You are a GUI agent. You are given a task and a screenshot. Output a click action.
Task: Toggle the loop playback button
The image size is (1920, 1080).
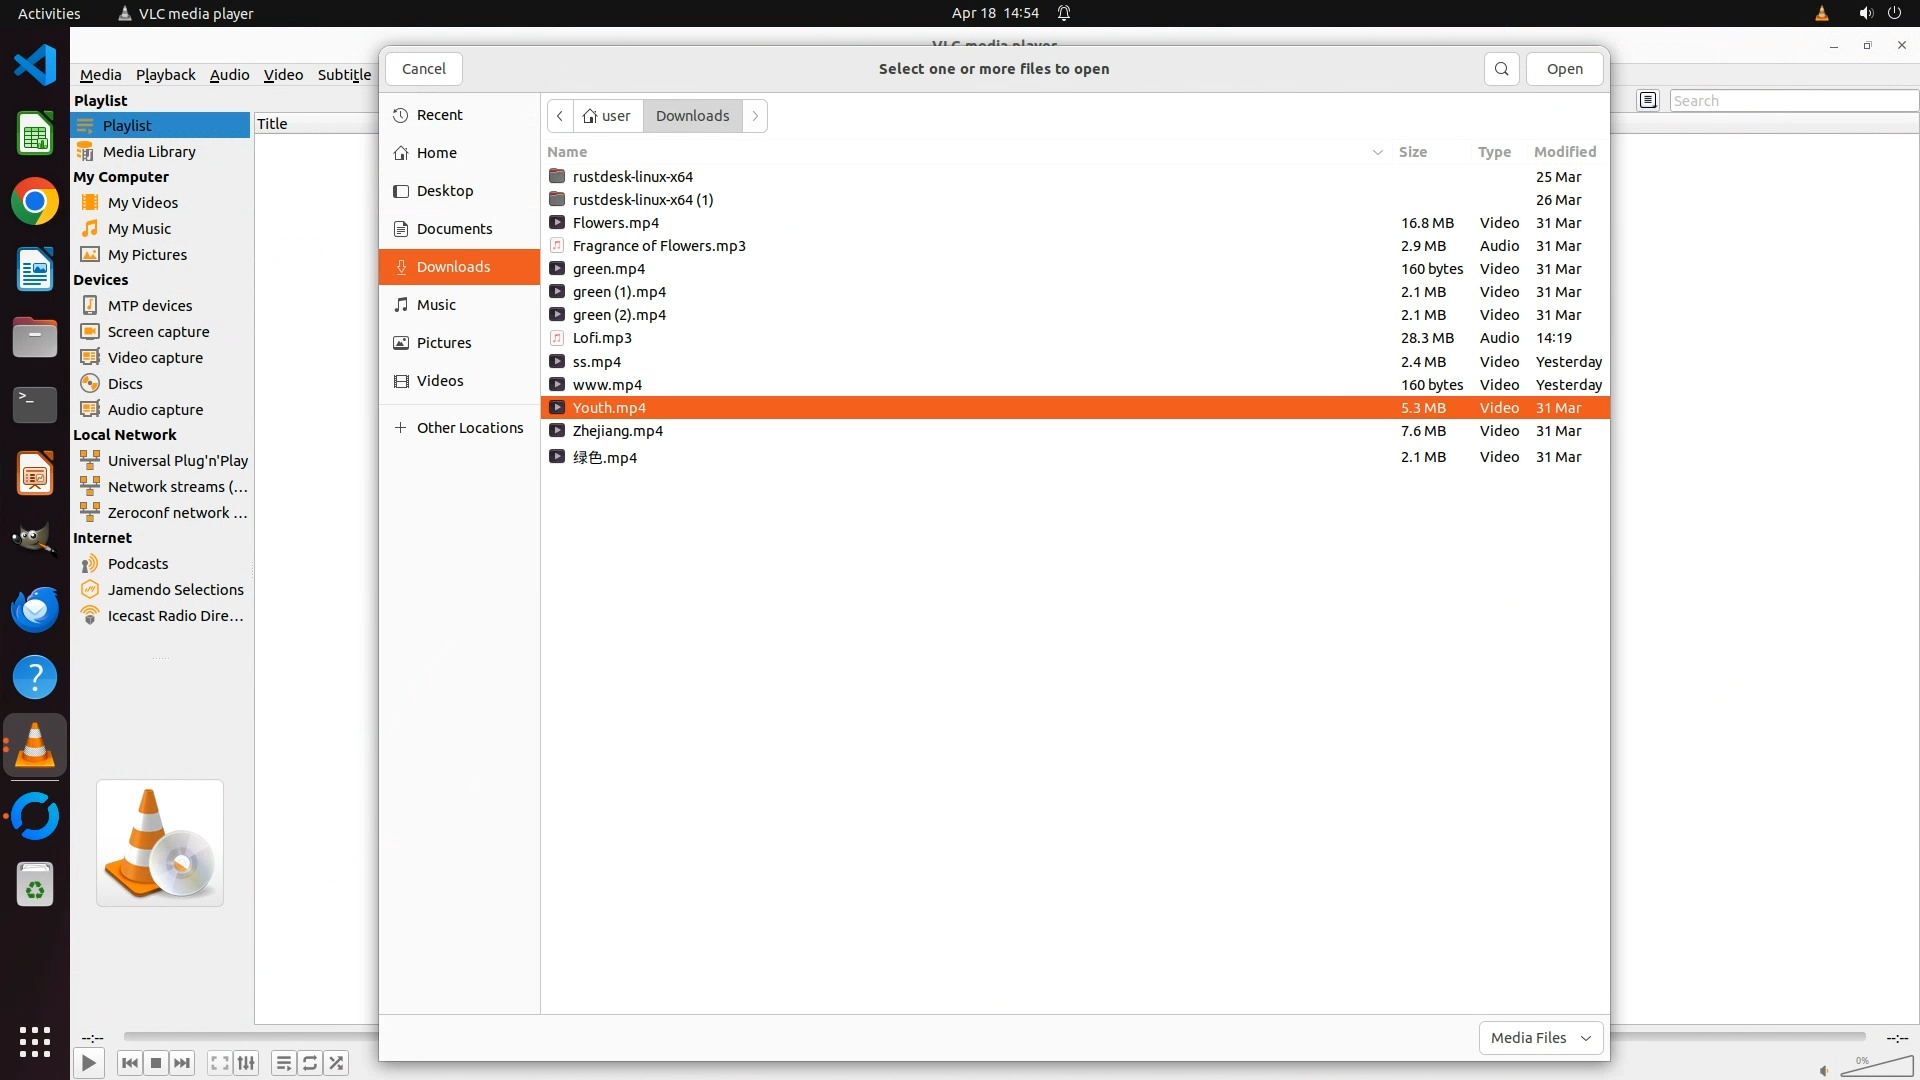310,1063
